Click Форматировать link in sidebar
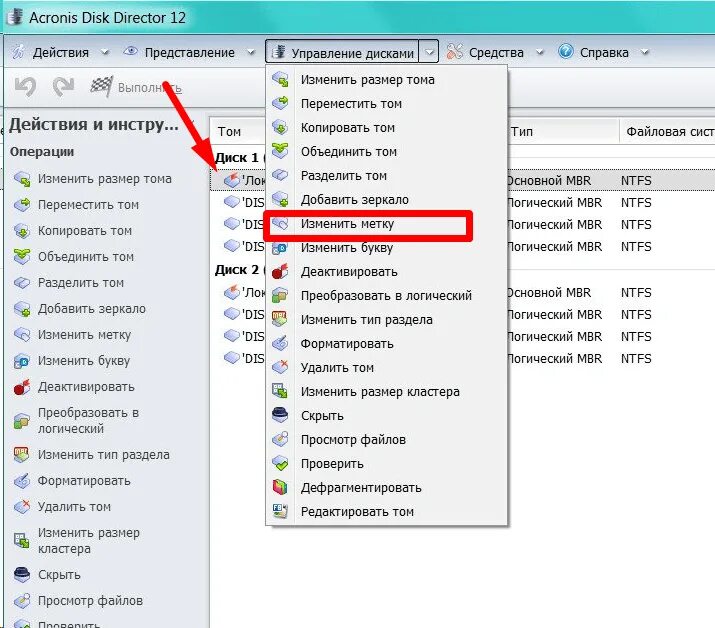Screen dimensions: 715x628 84,481
